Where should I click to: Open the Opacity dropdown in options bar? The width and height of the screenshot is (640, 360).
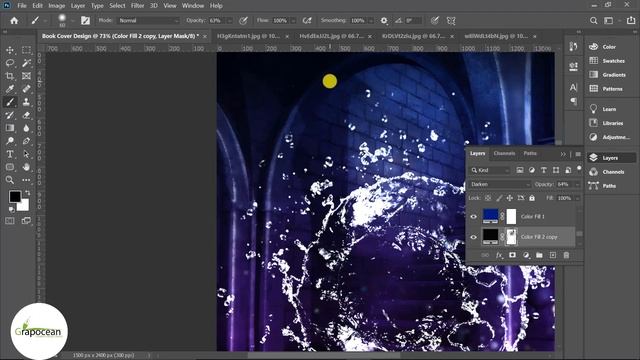point(230,20)
